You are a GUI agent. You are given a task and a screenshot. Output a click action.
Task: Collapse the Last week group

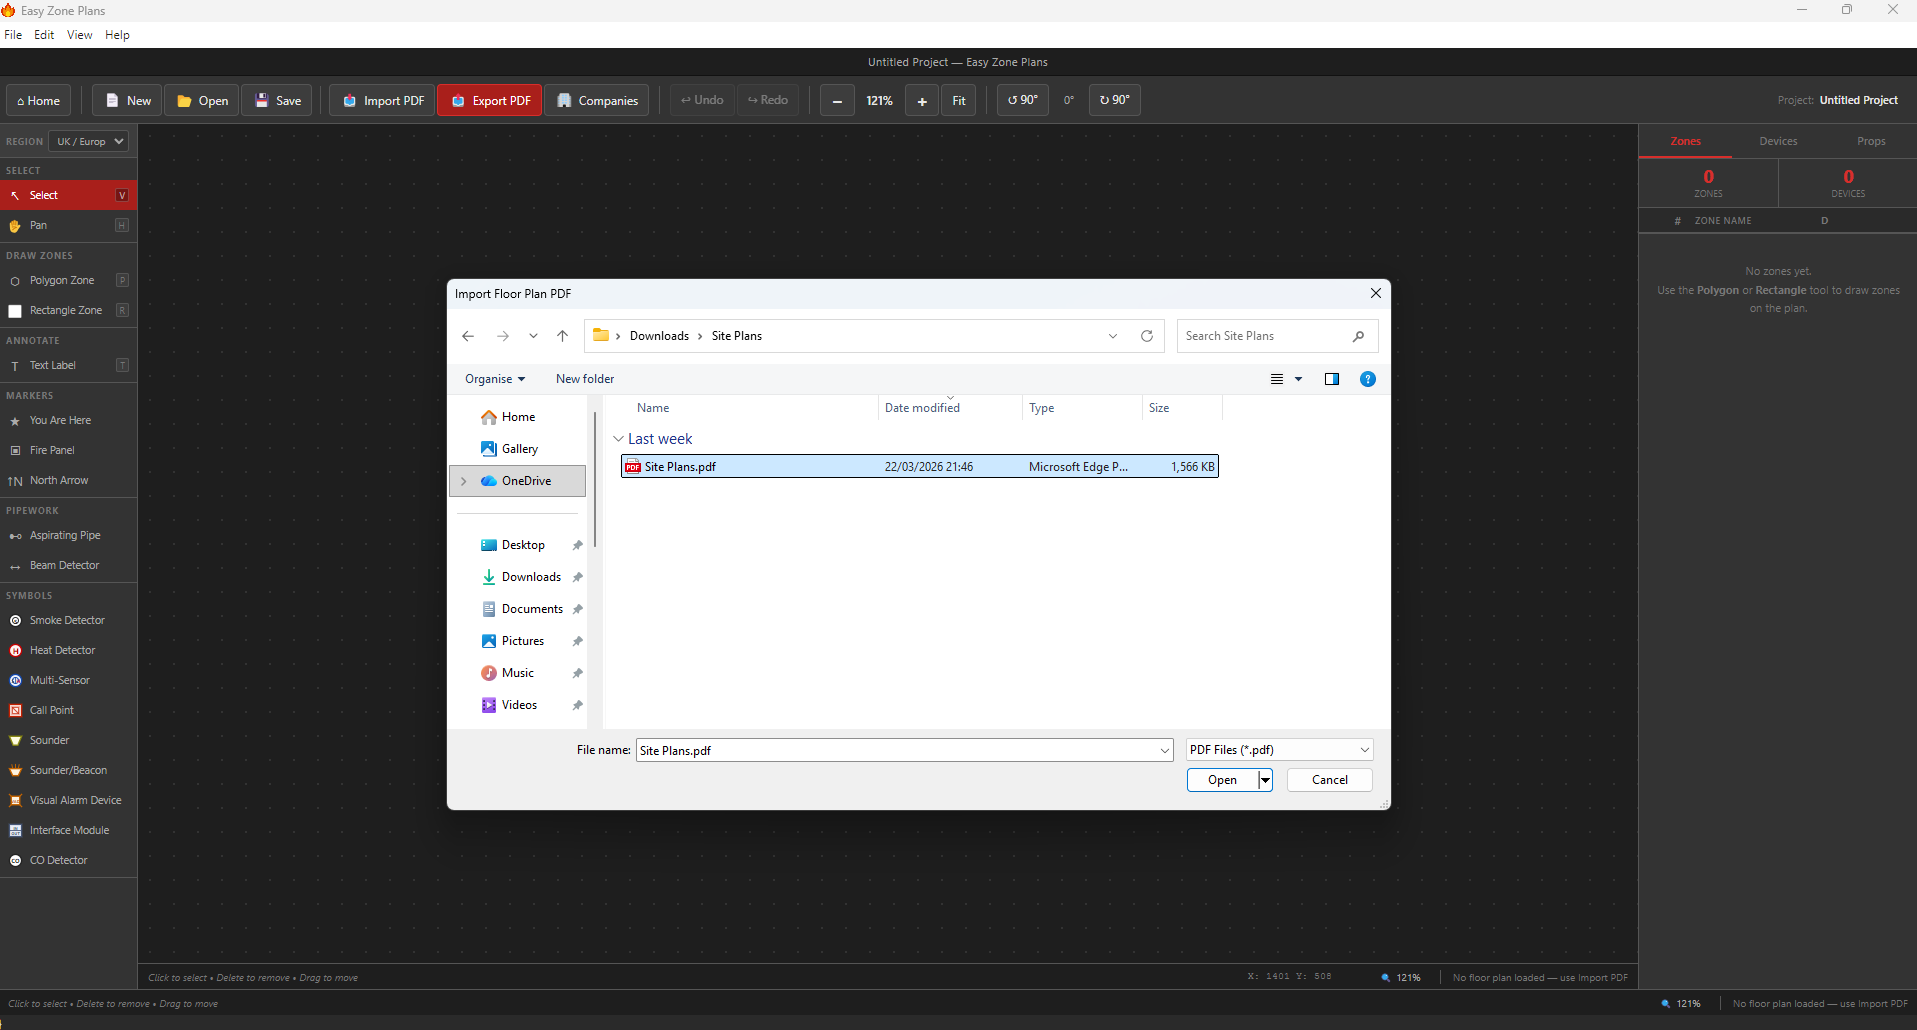pyautogui.click(x=619, y=439)
